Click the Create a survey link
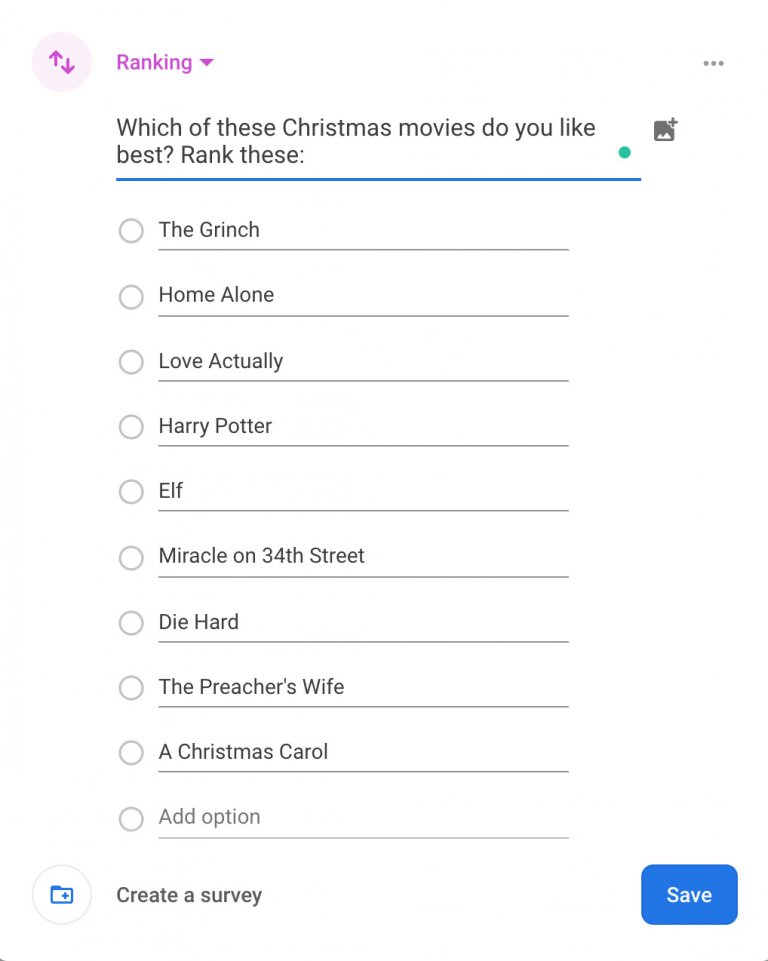 click(x=189, y=895)
